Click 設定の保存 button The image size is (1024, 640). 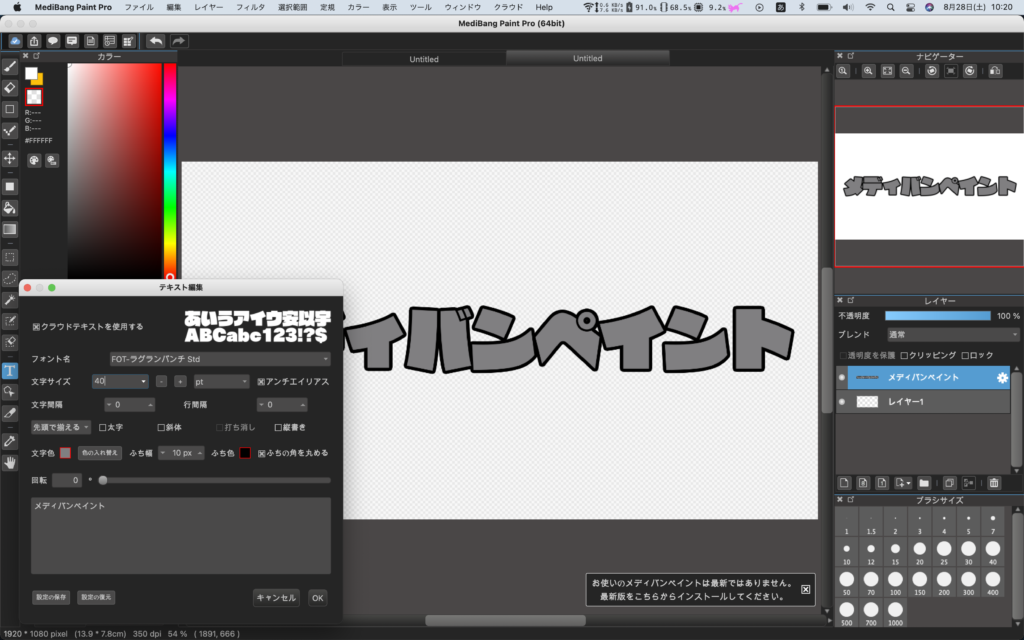point(51,598)
